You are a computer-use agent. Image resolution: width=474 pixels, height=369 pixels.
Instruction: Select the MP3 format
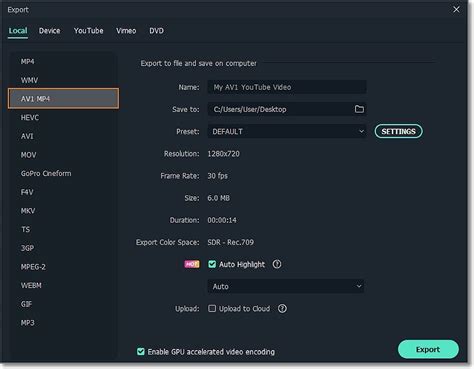point(28,323)
